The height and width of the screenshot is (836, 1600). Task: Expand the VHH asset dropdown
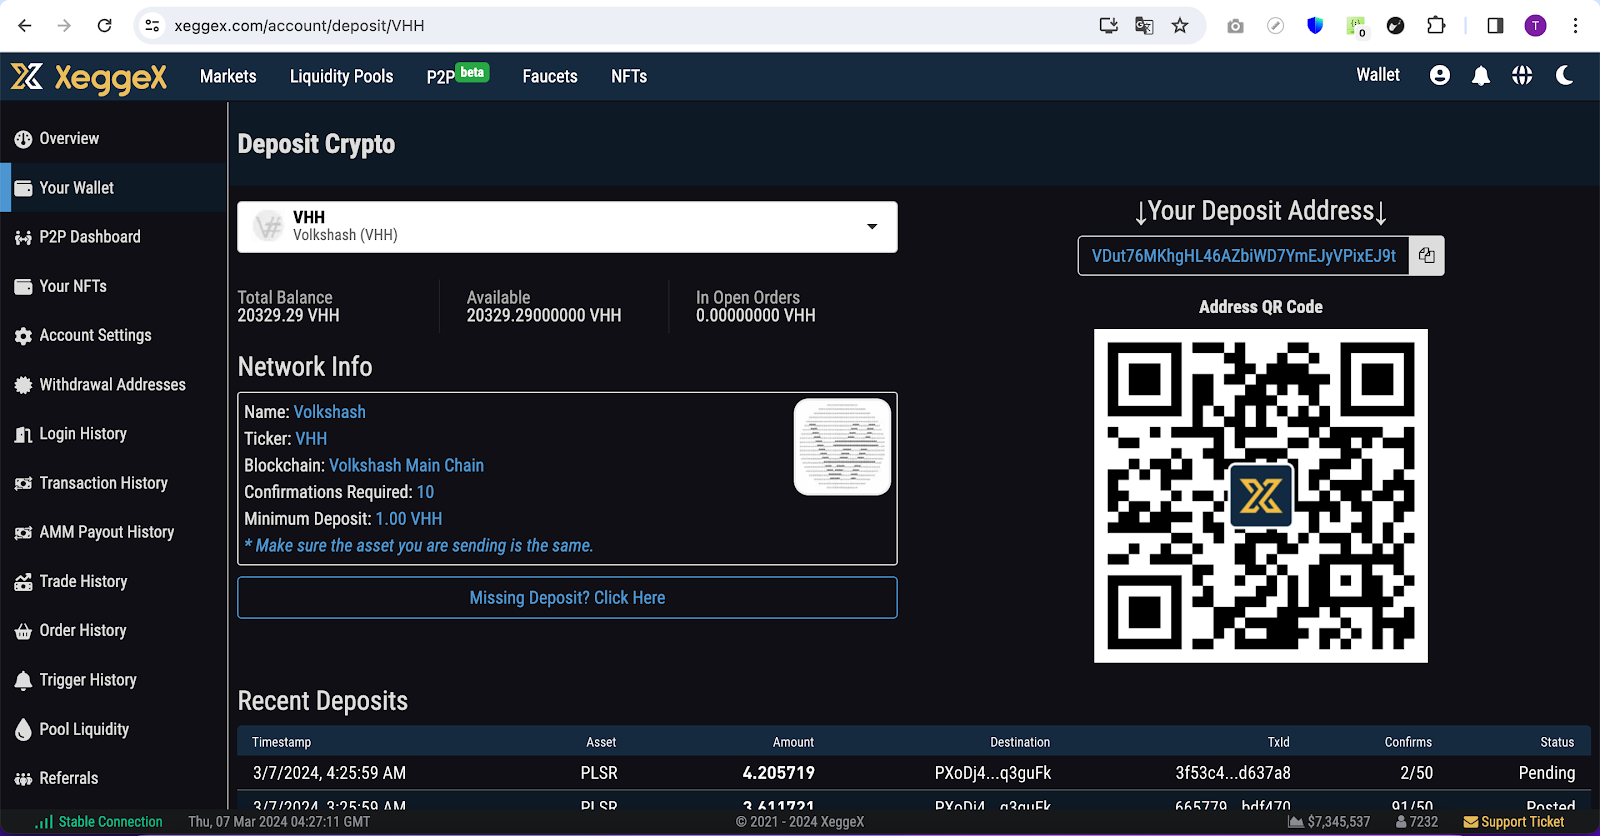tap(567, 227)
